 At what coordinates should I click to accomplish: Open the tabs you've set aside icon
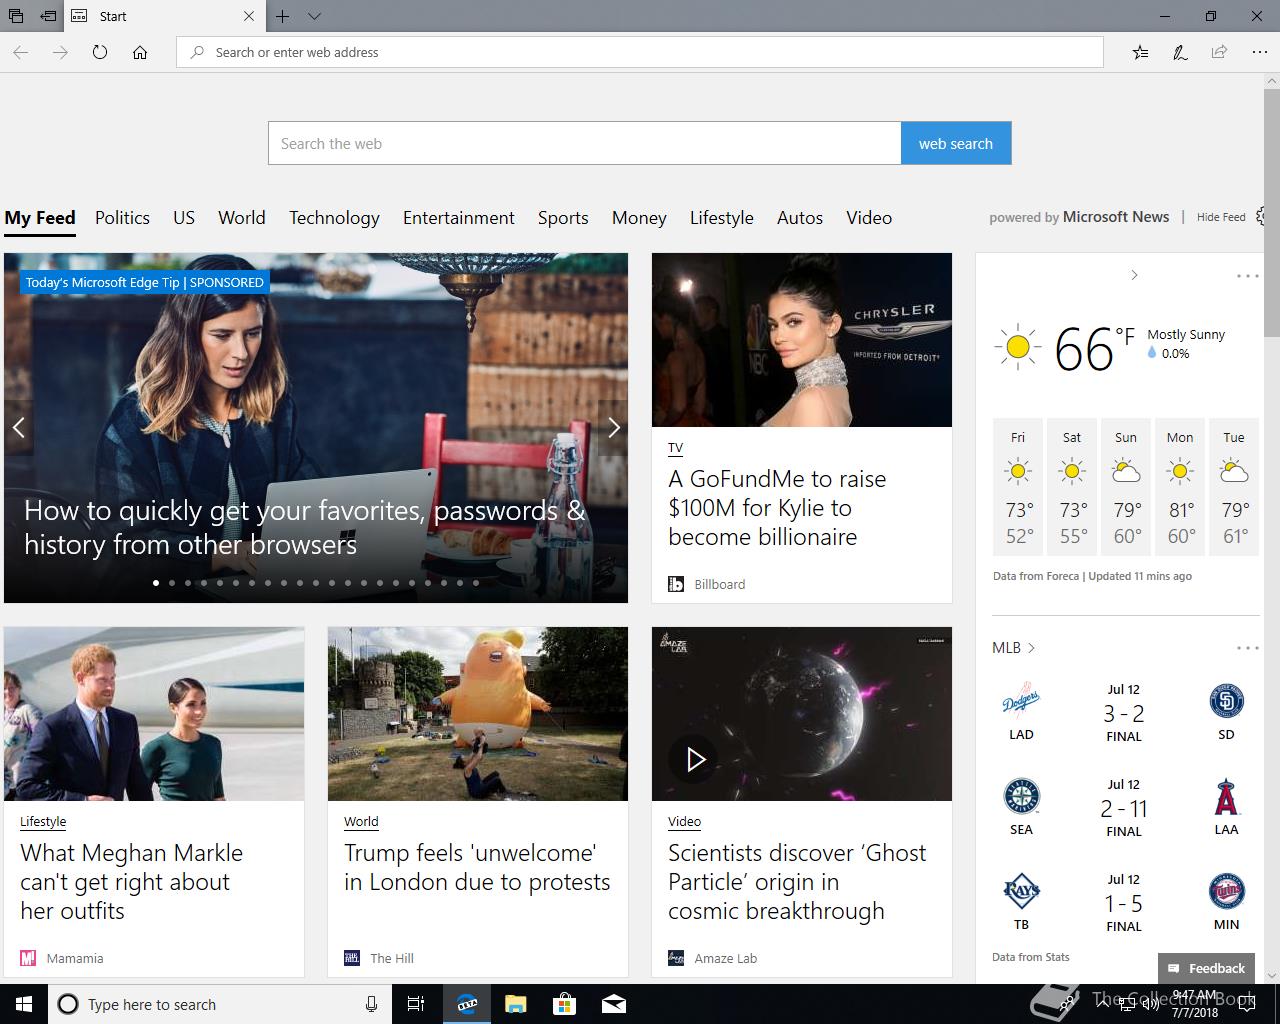[x=16, y=16]
